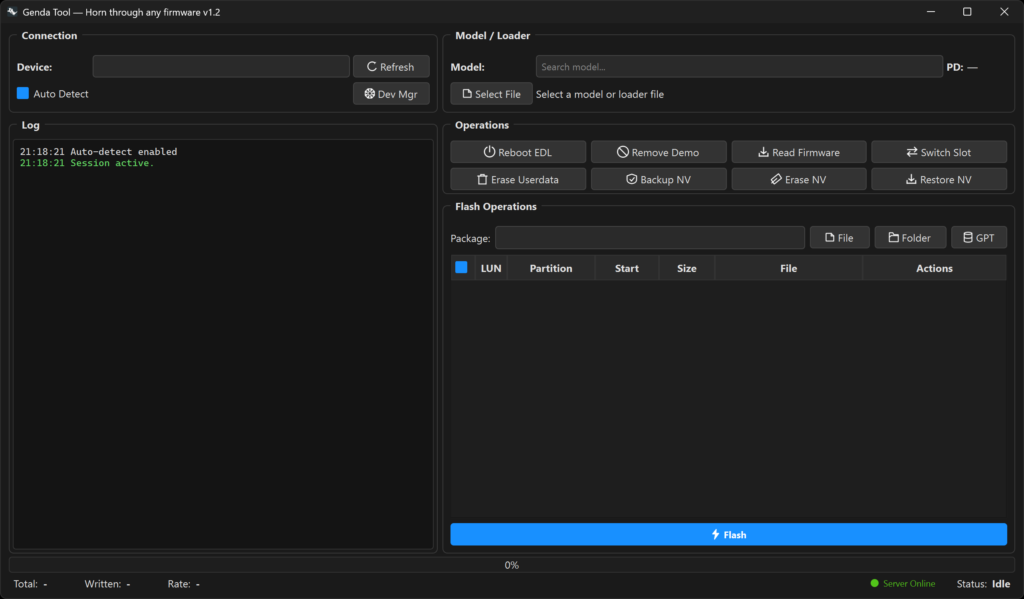Click the Package path input field

(649, 238)
